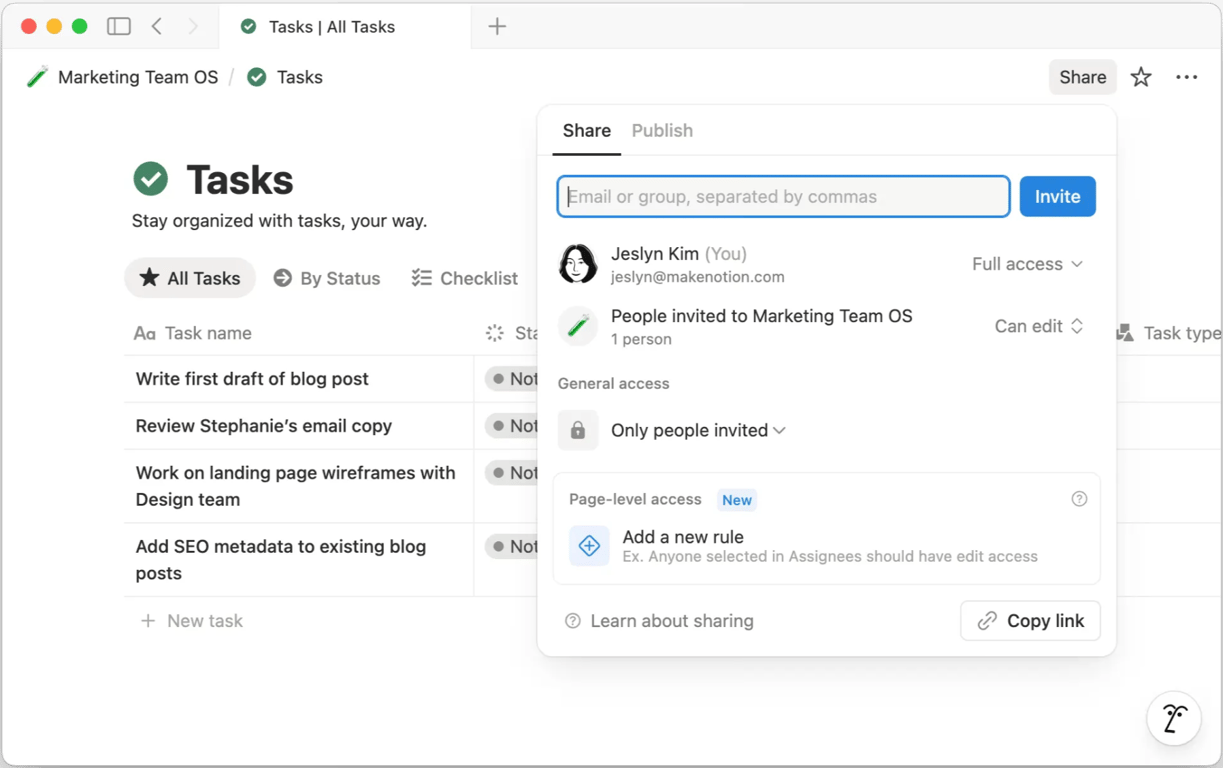1223x768 pixels.
Task: Click the star favorite icon
Action: (x=1141, y=77)
